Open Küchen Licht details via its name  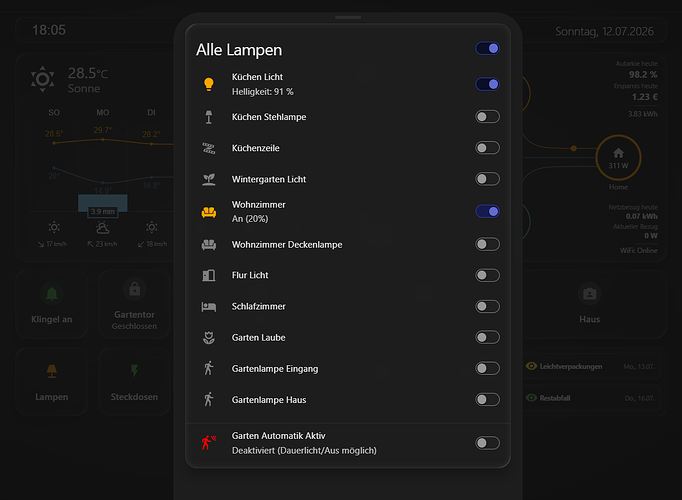[257, 77]
